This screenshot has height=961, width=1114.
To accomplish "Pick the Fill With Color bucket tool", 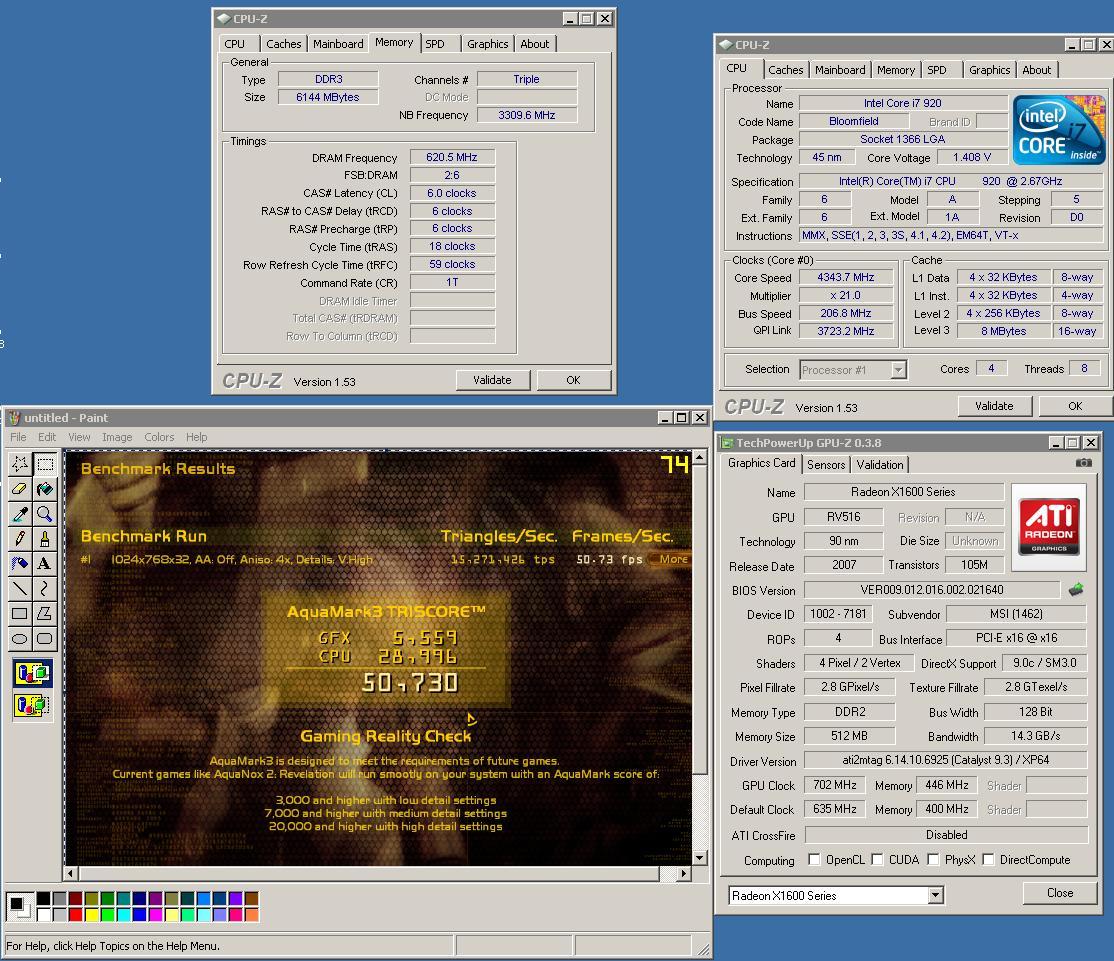I will click(45, 489).
